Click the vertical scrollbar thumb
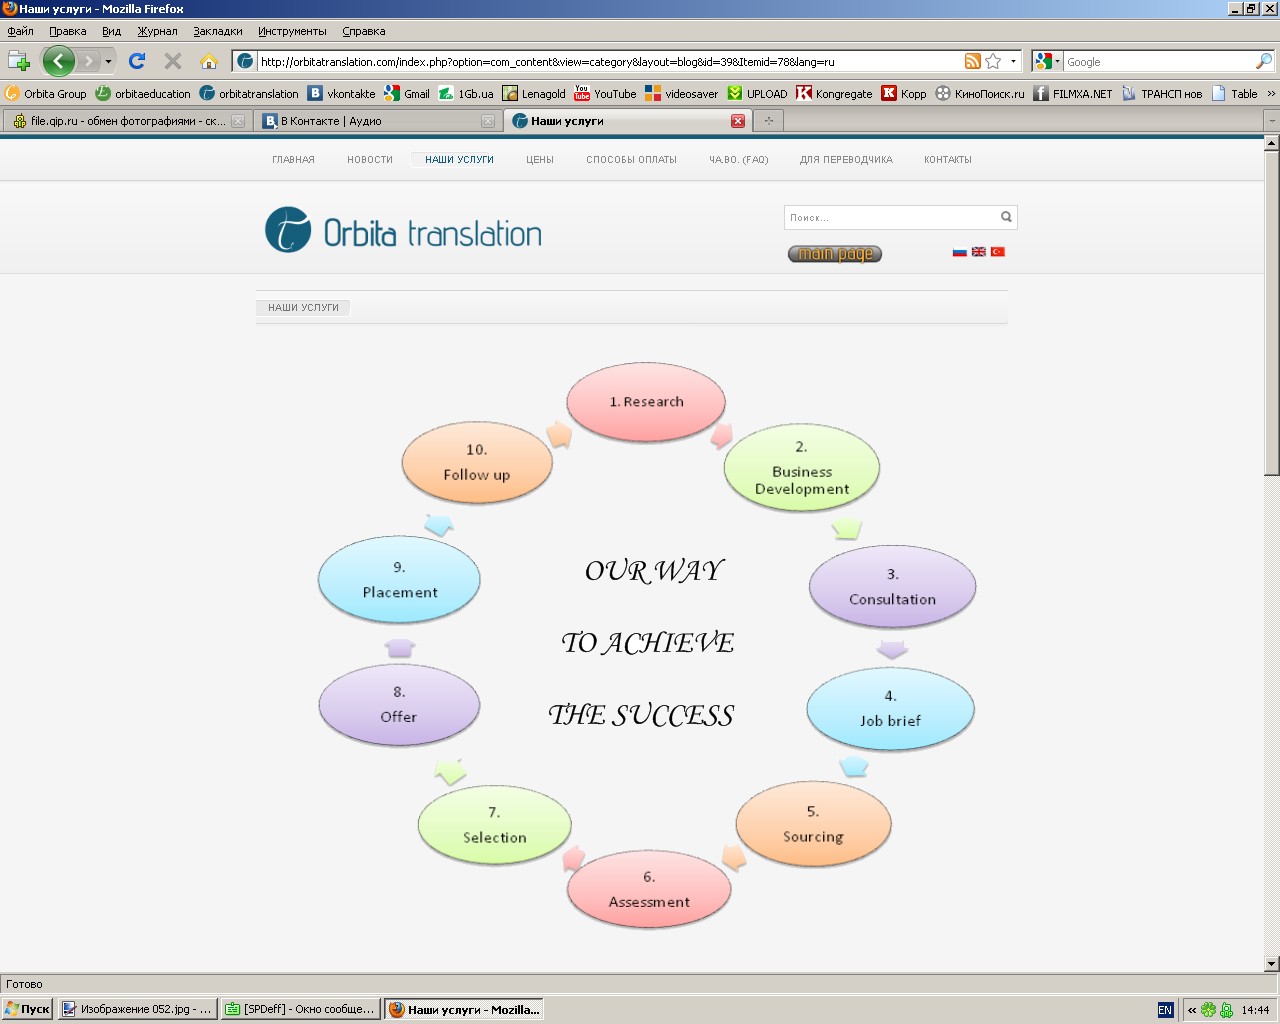This screenshot has height=1024, width=1280. (x=1272, y=312)
